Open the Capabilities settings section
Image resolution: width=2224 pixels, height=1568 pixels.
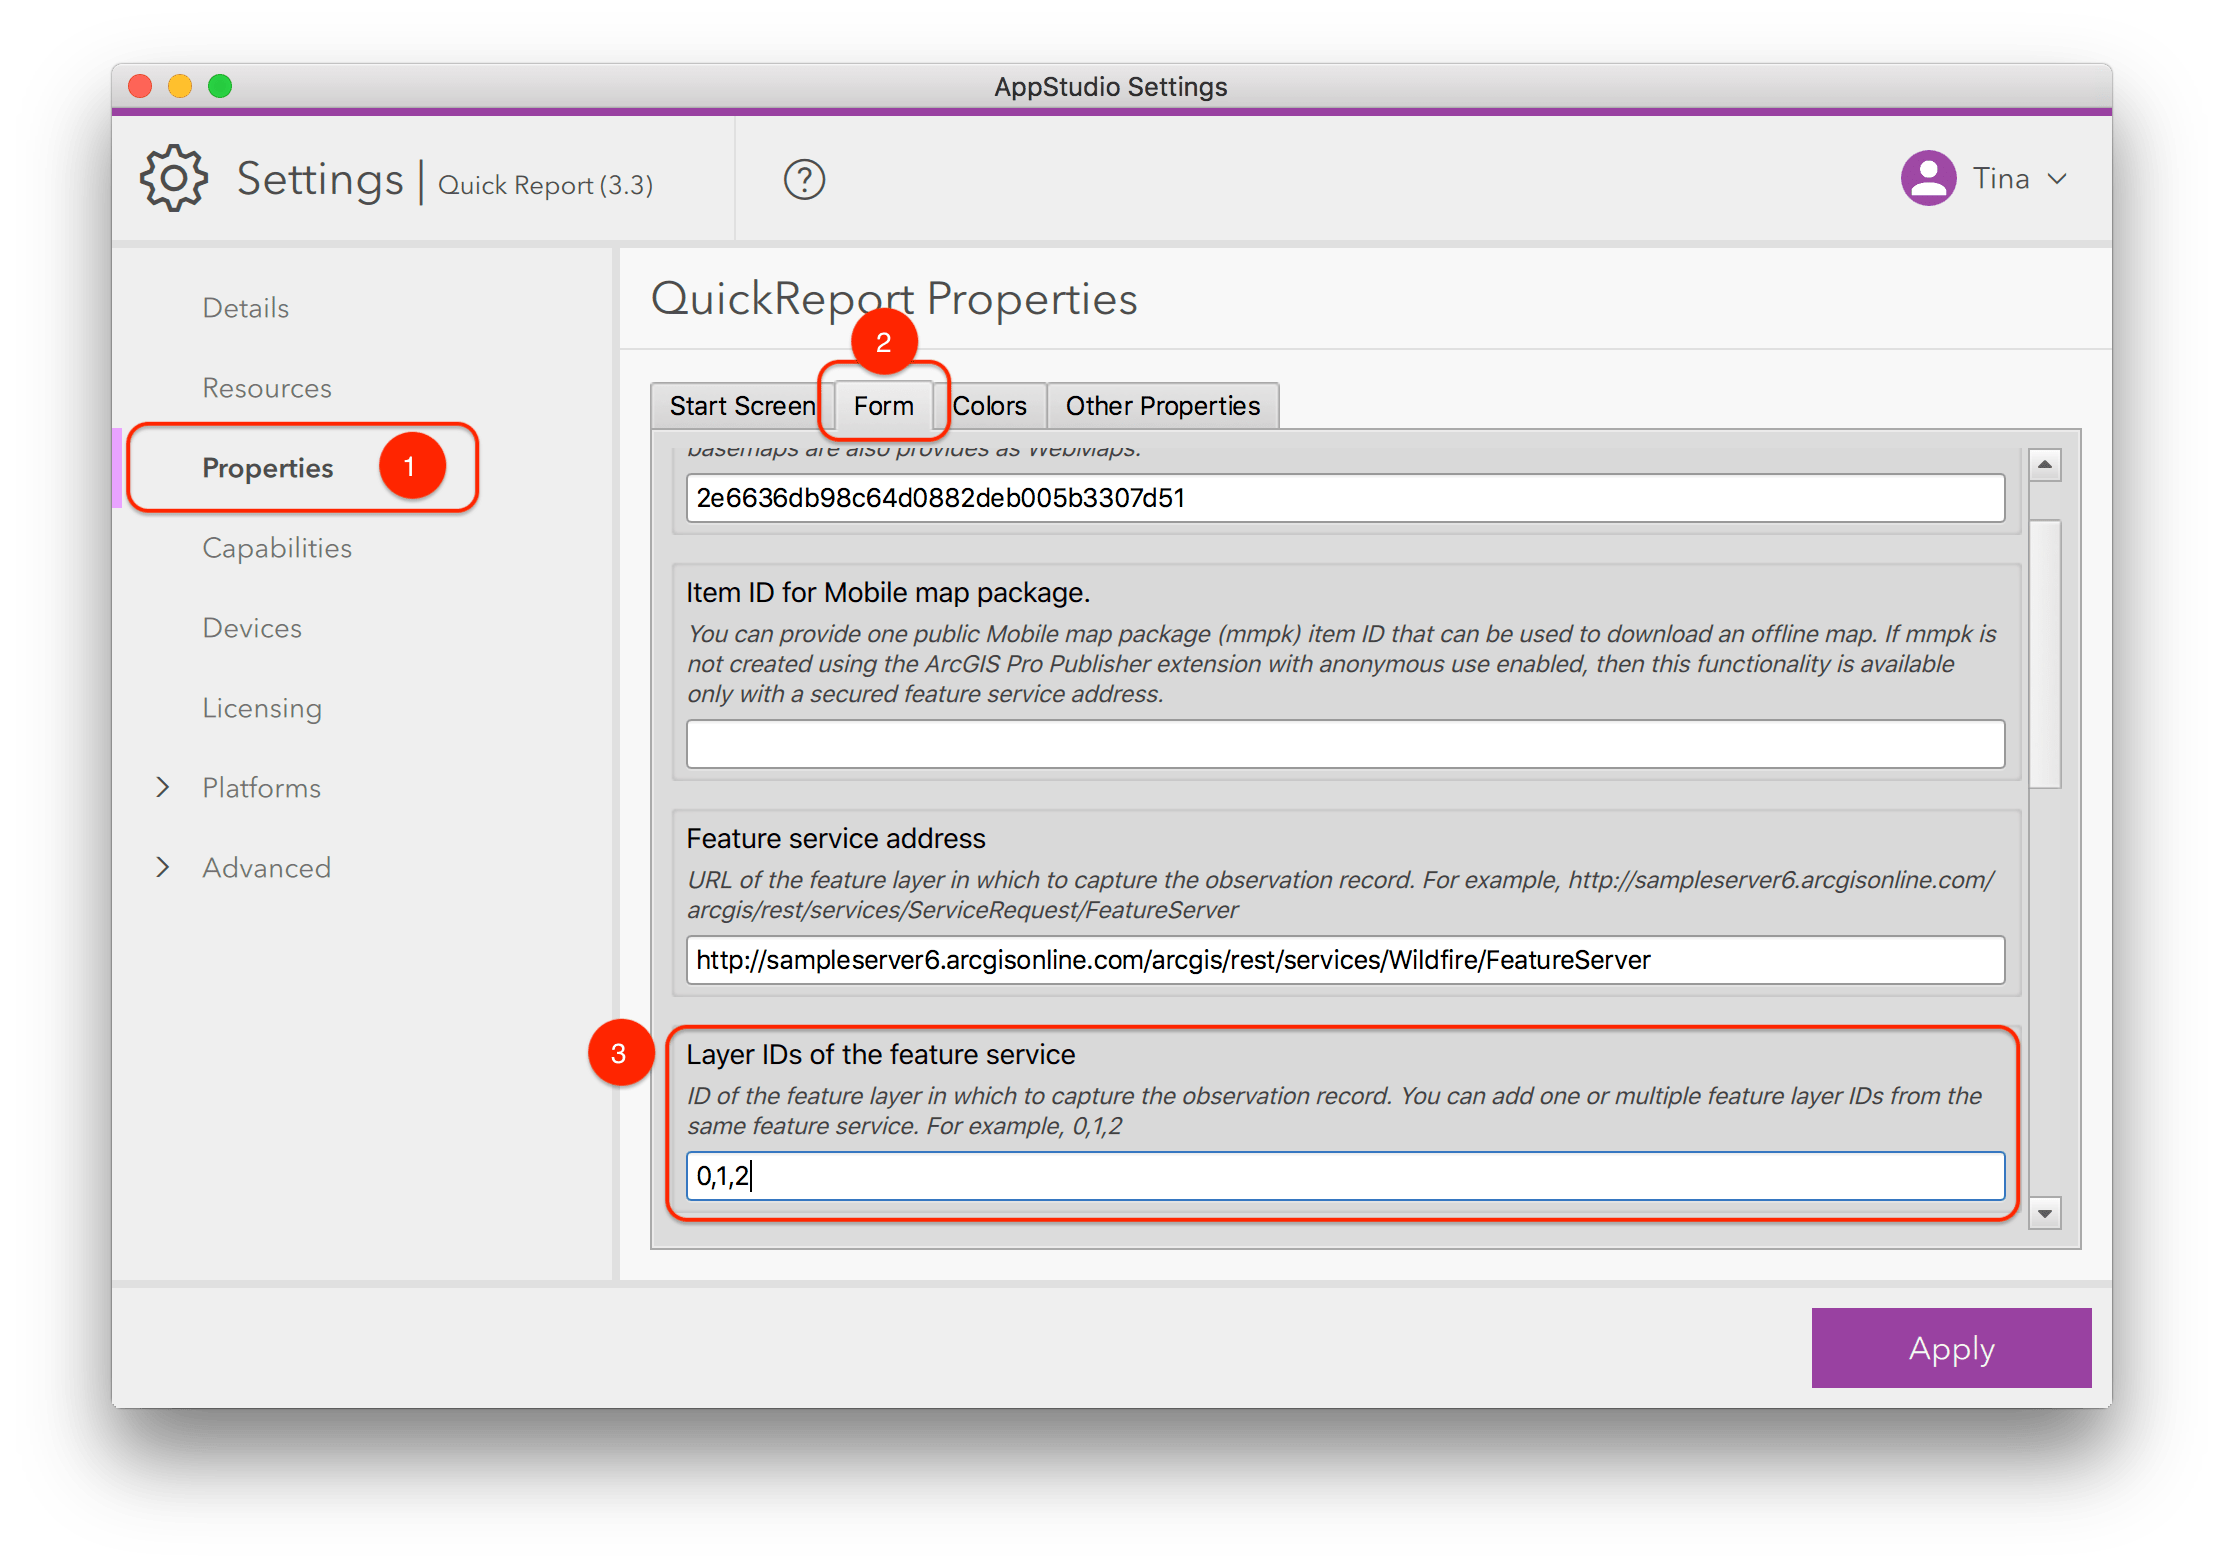277,547
